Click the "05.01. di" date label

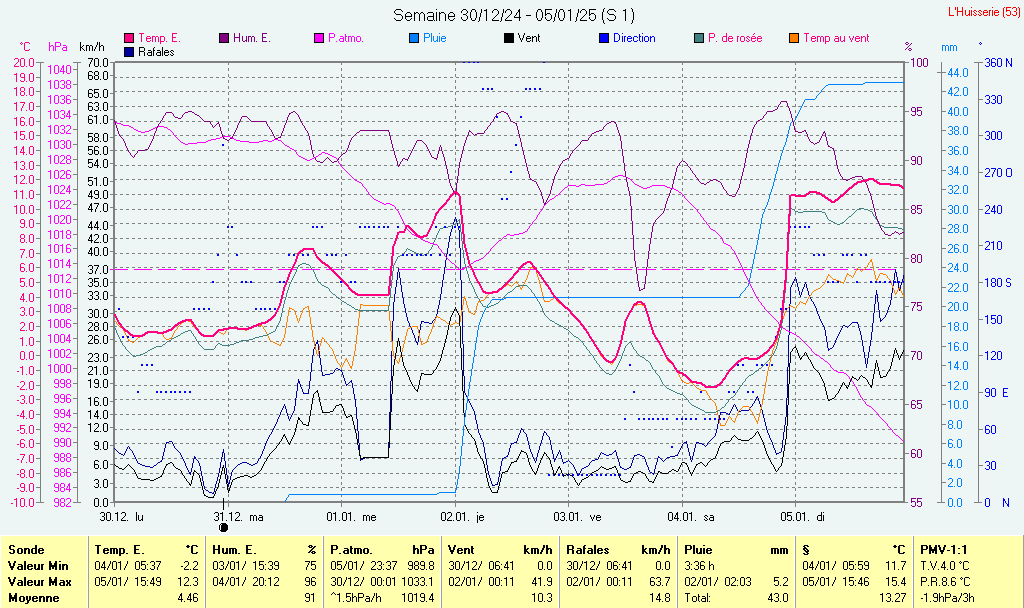coord(803,517)
